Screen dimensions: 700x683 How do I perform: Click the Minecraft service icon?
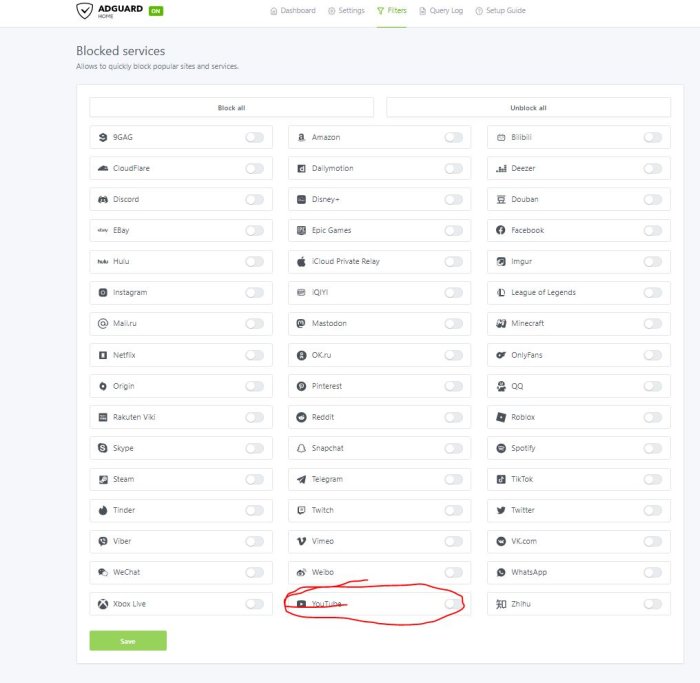point(501,323)
